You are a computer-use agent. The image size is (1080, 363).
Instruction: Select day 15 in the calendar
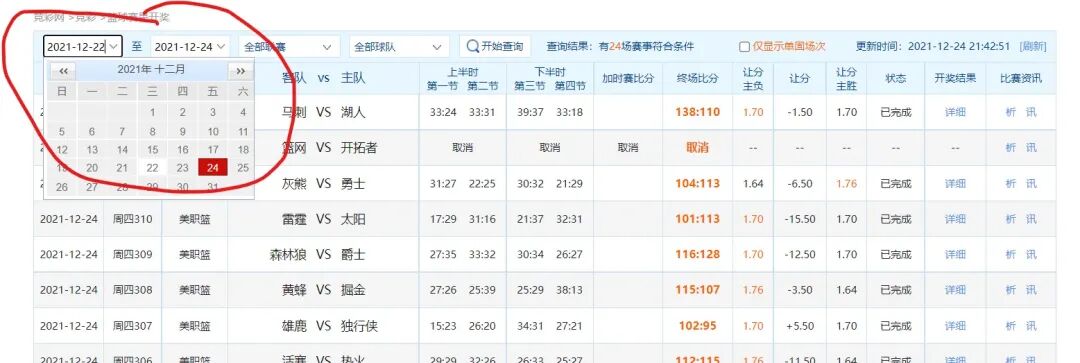(152, 149)
